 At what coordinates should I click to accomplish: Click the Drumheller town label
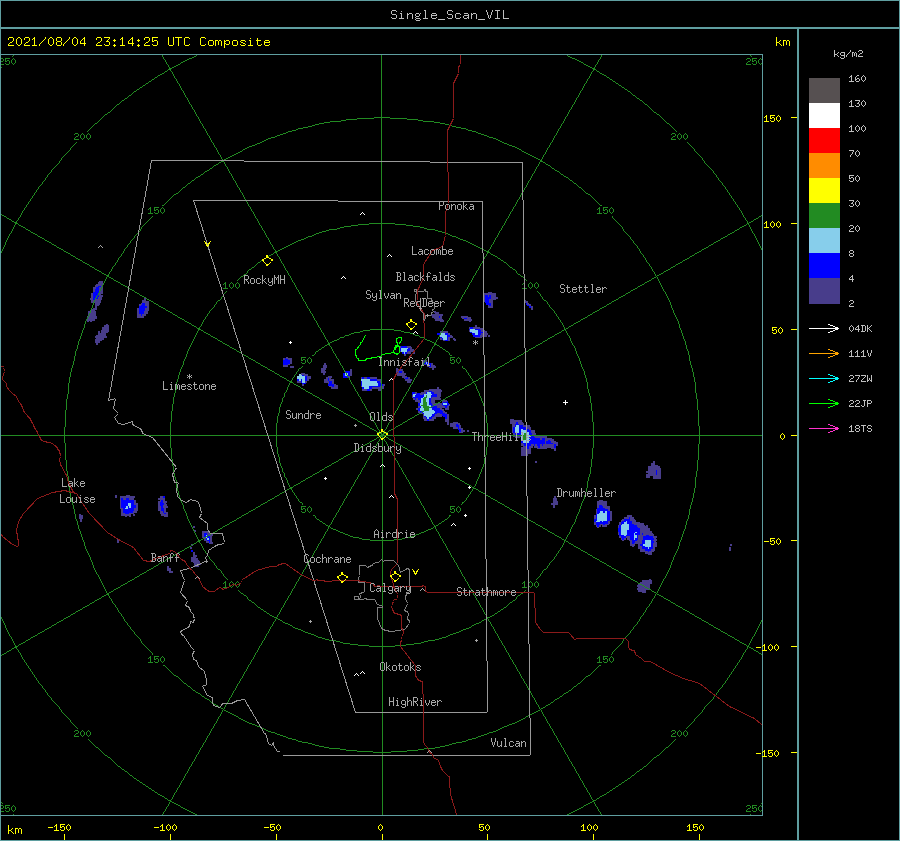[x=586, y=493]
